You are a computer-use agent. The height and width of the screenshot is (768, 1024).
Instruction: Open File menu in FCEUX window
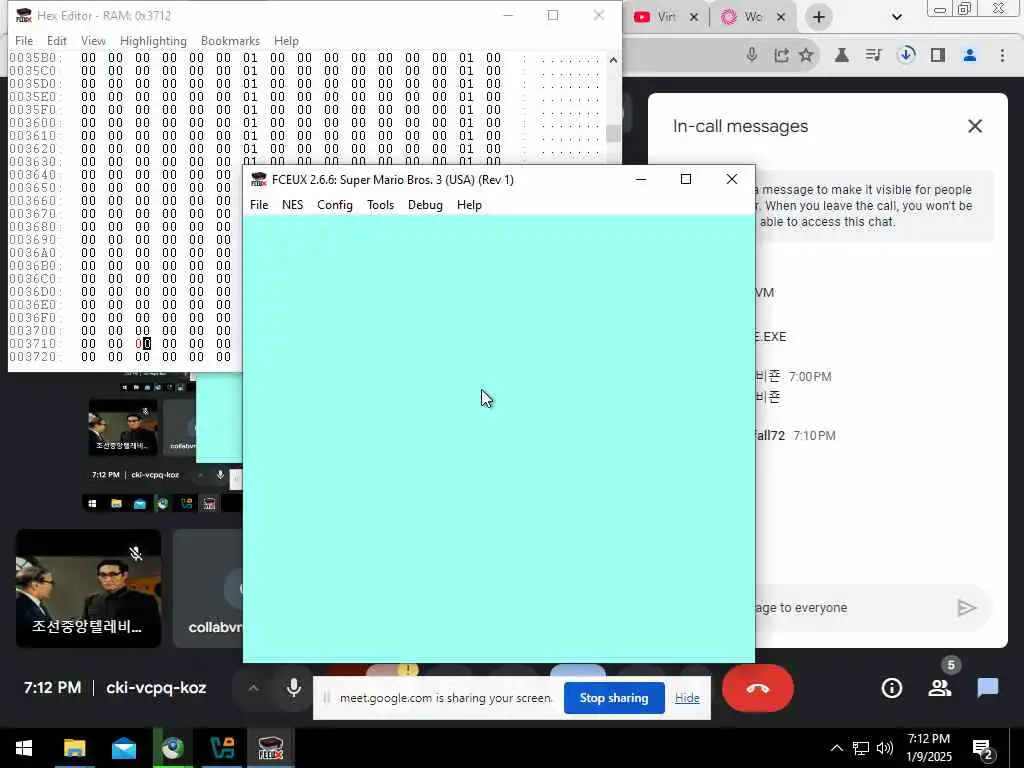coord(259,205)
